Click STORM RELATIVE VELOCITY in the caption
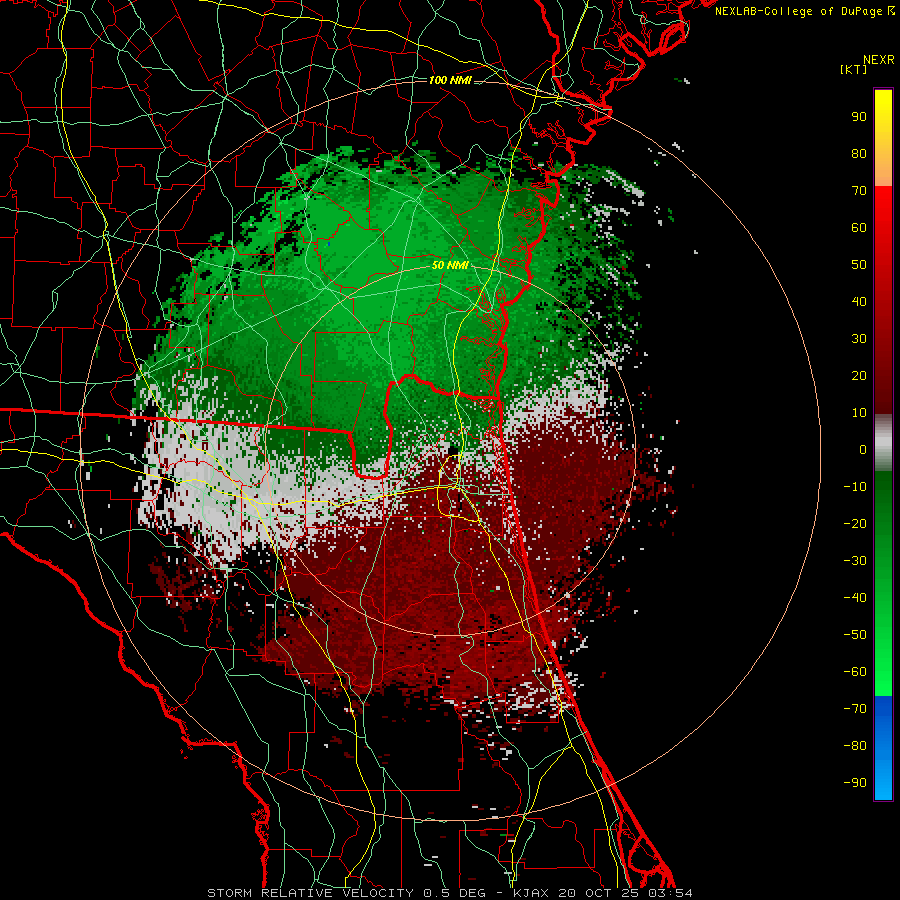Image resolution: width=900 pixels, height=900 pixels. (x=310, y=893)
